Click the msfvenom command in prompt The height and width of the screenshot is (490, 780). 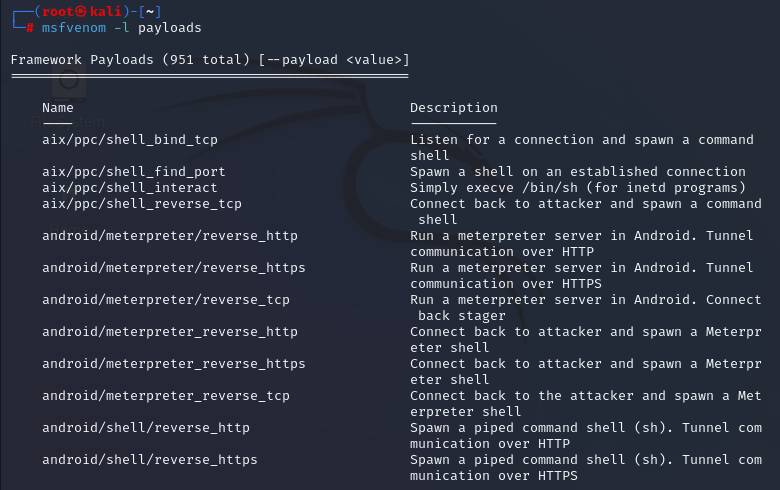(74, 28)
